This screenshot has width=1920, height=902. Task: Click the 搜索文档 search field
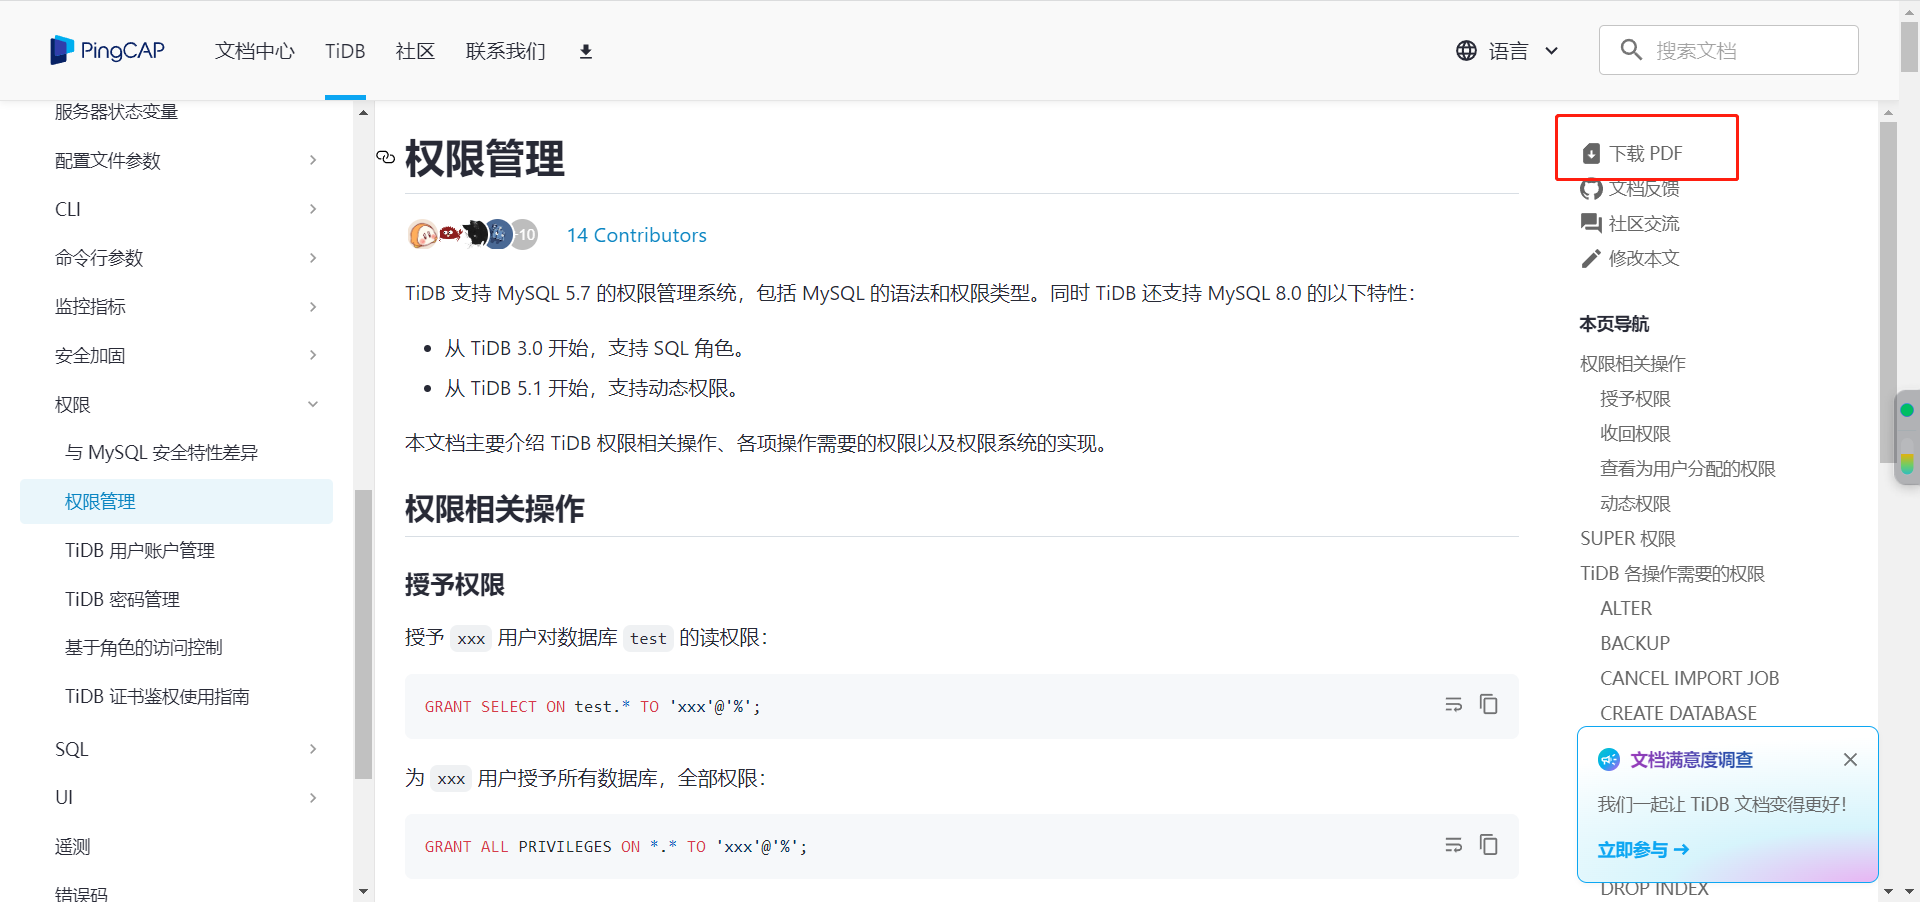(x=1728, y=50)
